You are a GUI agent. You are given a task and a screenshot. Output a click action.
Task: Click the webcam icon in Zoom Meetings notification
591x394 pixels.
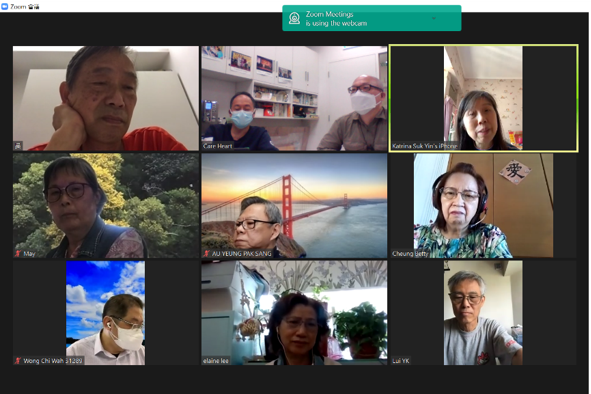click(294, 18)
